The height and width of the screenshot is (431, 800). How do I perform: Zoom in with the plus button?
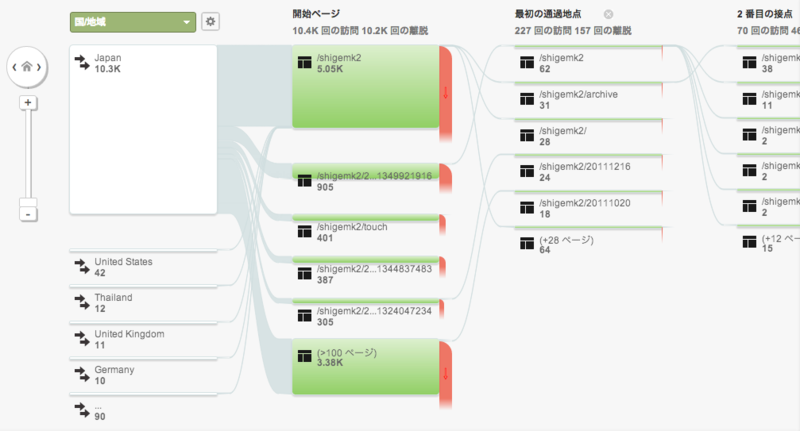point(28,103)
